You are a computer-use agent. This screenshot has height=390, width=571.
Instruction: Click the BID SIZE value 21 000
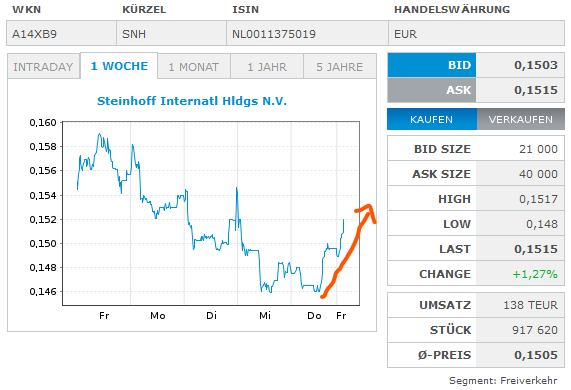click(x=538, y=149)
